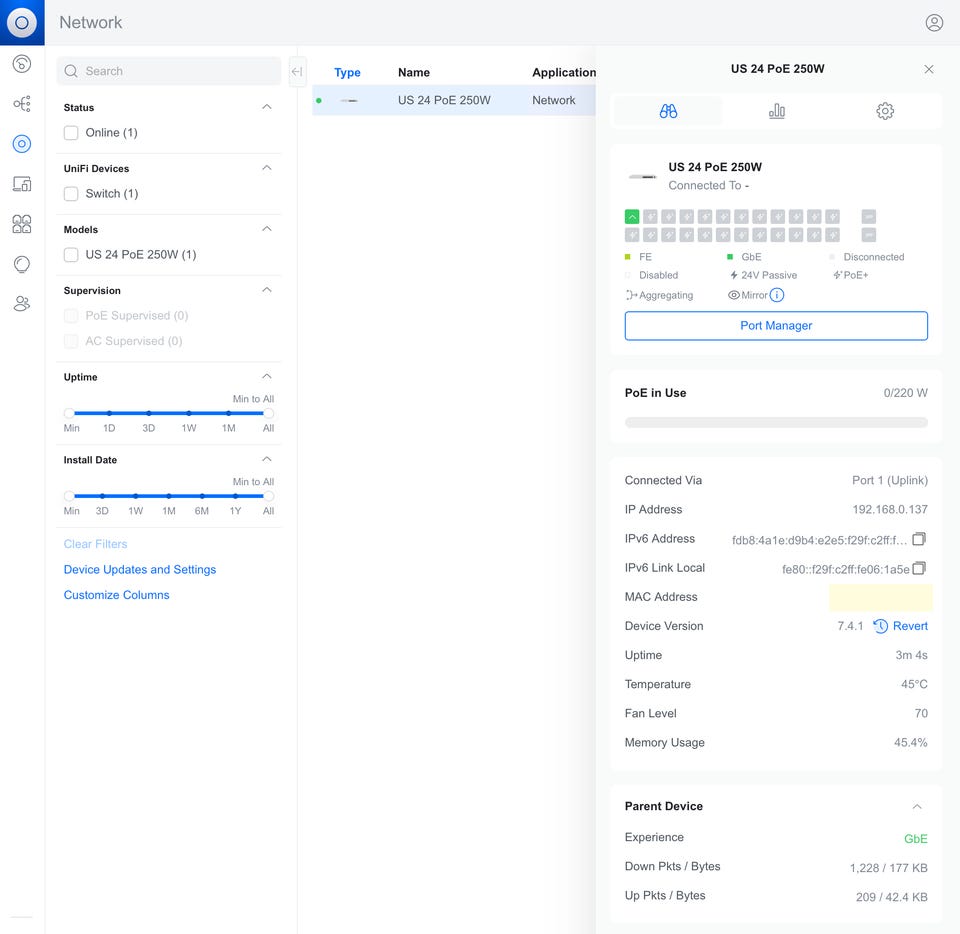Click the Search input field
Viewport: 960px width, 934px height.
click(x=169, y=71)
